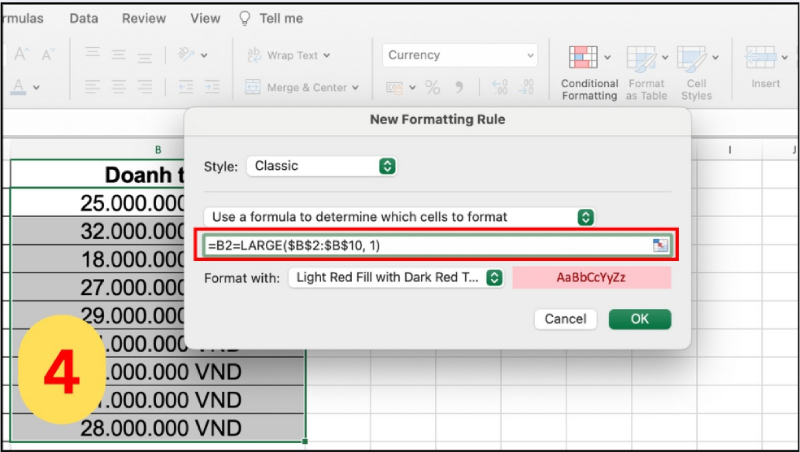800x452 pixels.
Task: Switch to View tab
Action: click(205, 18)
